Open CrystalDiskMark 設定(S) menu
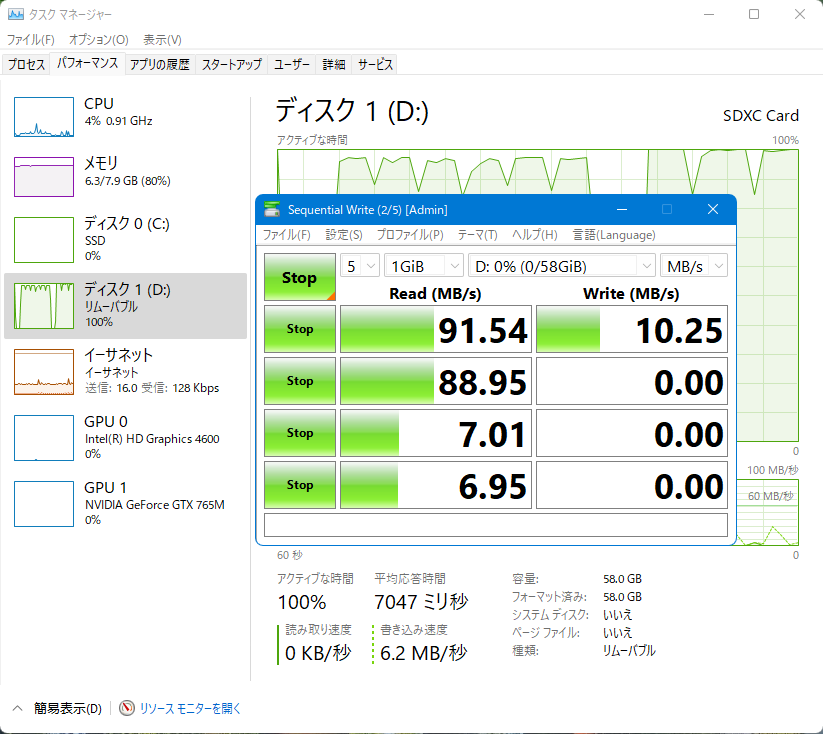Screen dimensions: 823x734 tap(344, 235)
